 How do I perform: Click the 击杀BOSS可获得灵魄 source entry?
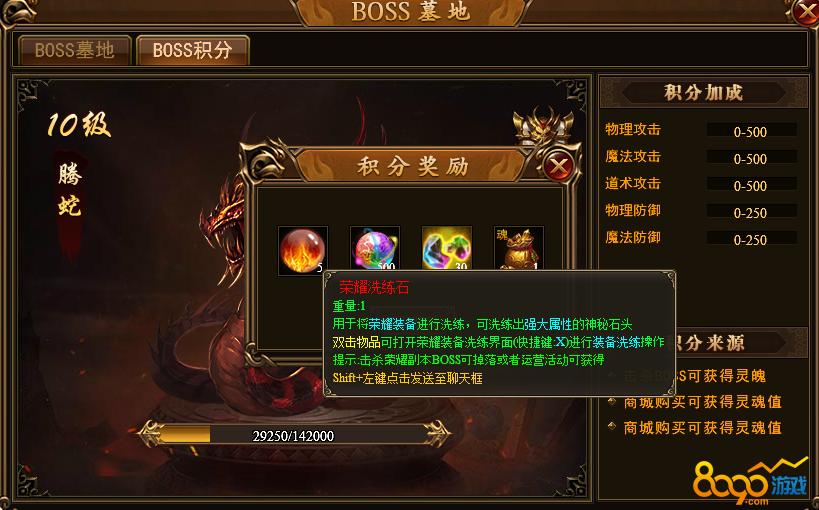click(x=695, y=376)
